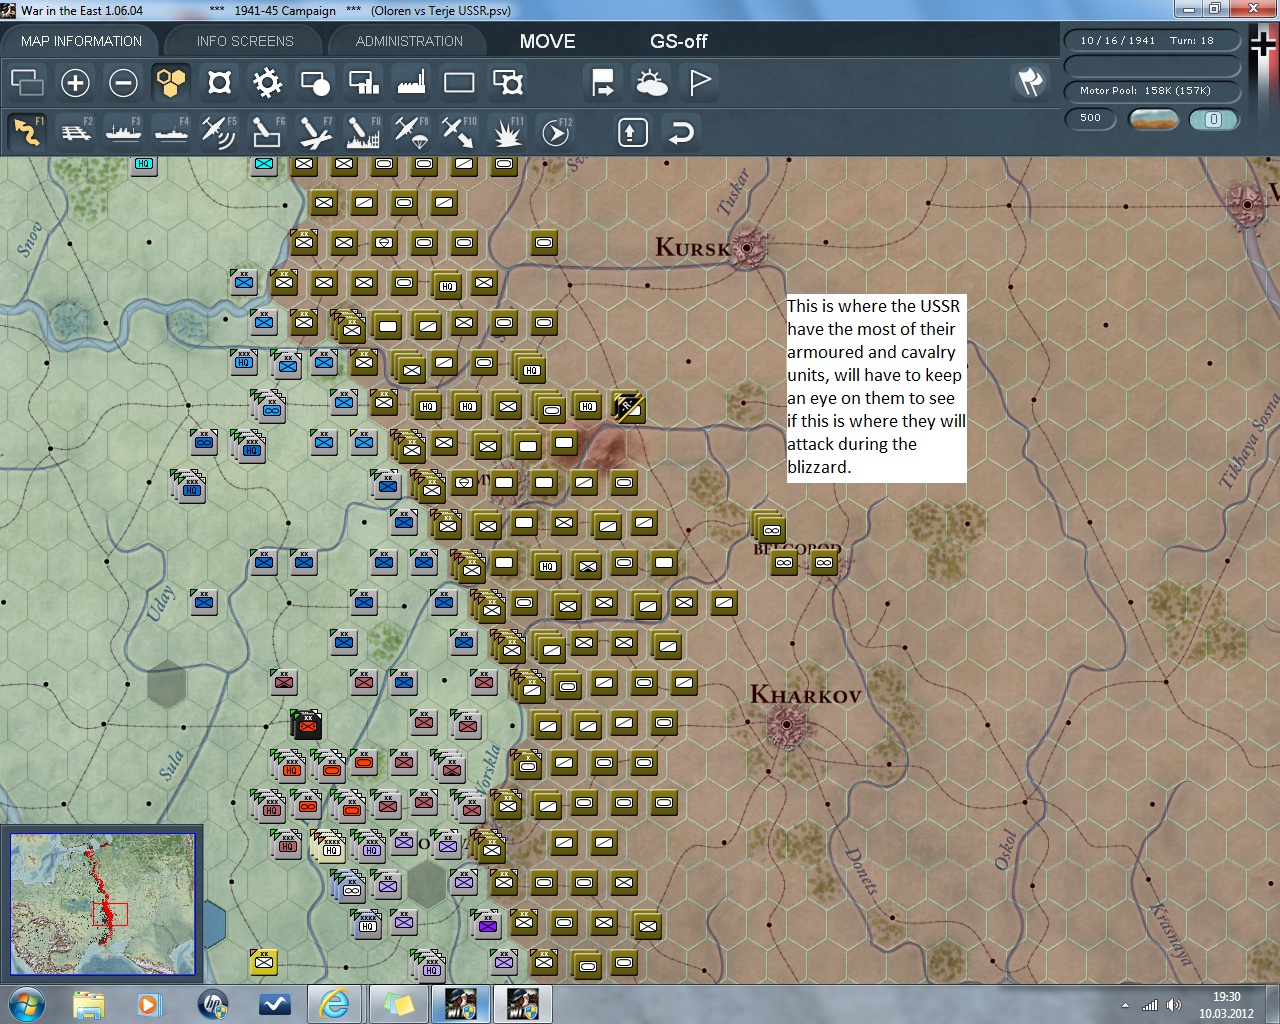Open the Administration tab

click(409, 41)
